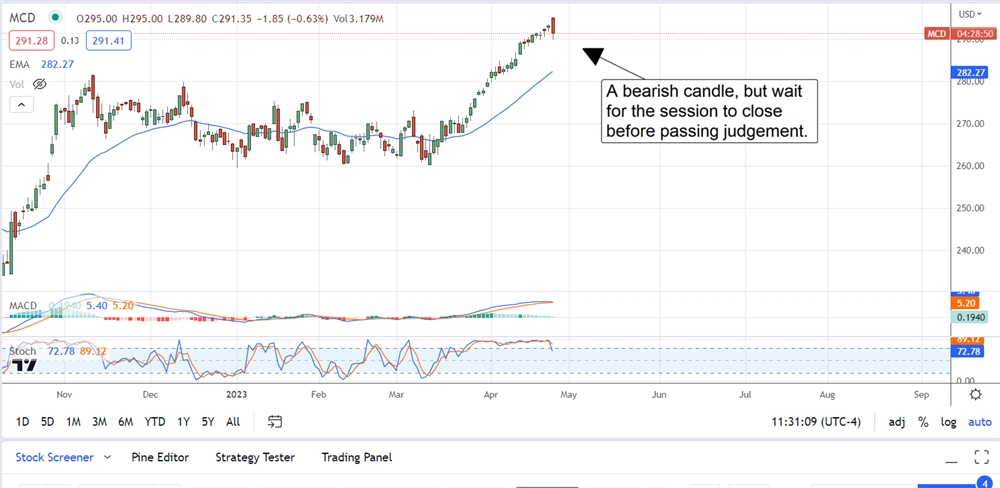Select the All time range
The height and width of the screenshot is (488, 1000).
point(233,422)
